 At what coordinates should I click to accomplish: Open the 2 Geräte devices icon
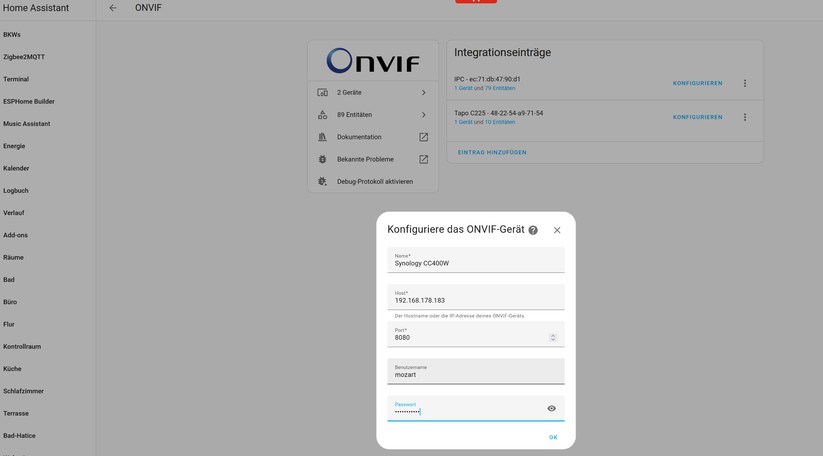[x=322, y=92]
